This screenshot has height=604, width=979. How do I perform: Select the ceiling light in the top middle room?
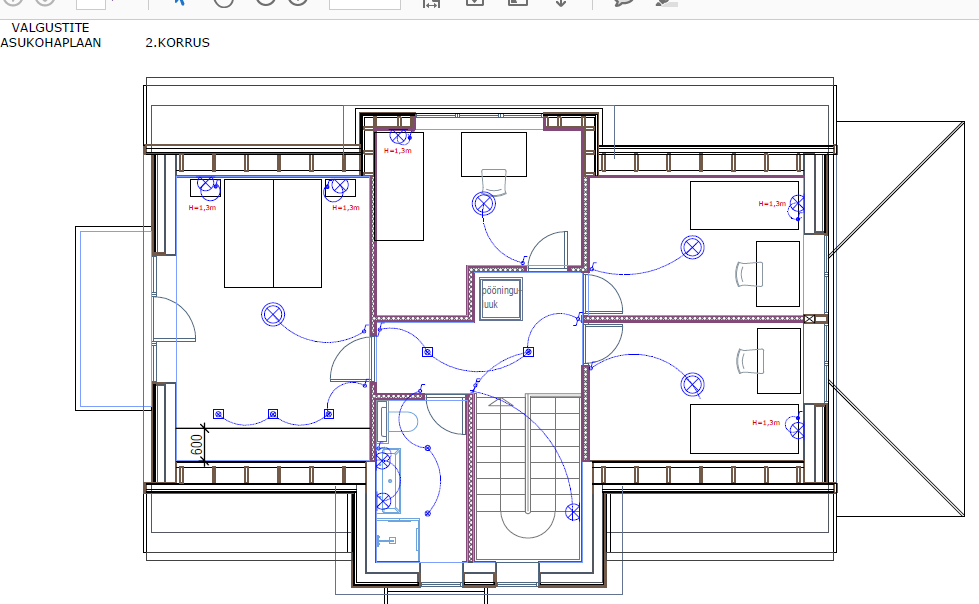pos(484,204)
